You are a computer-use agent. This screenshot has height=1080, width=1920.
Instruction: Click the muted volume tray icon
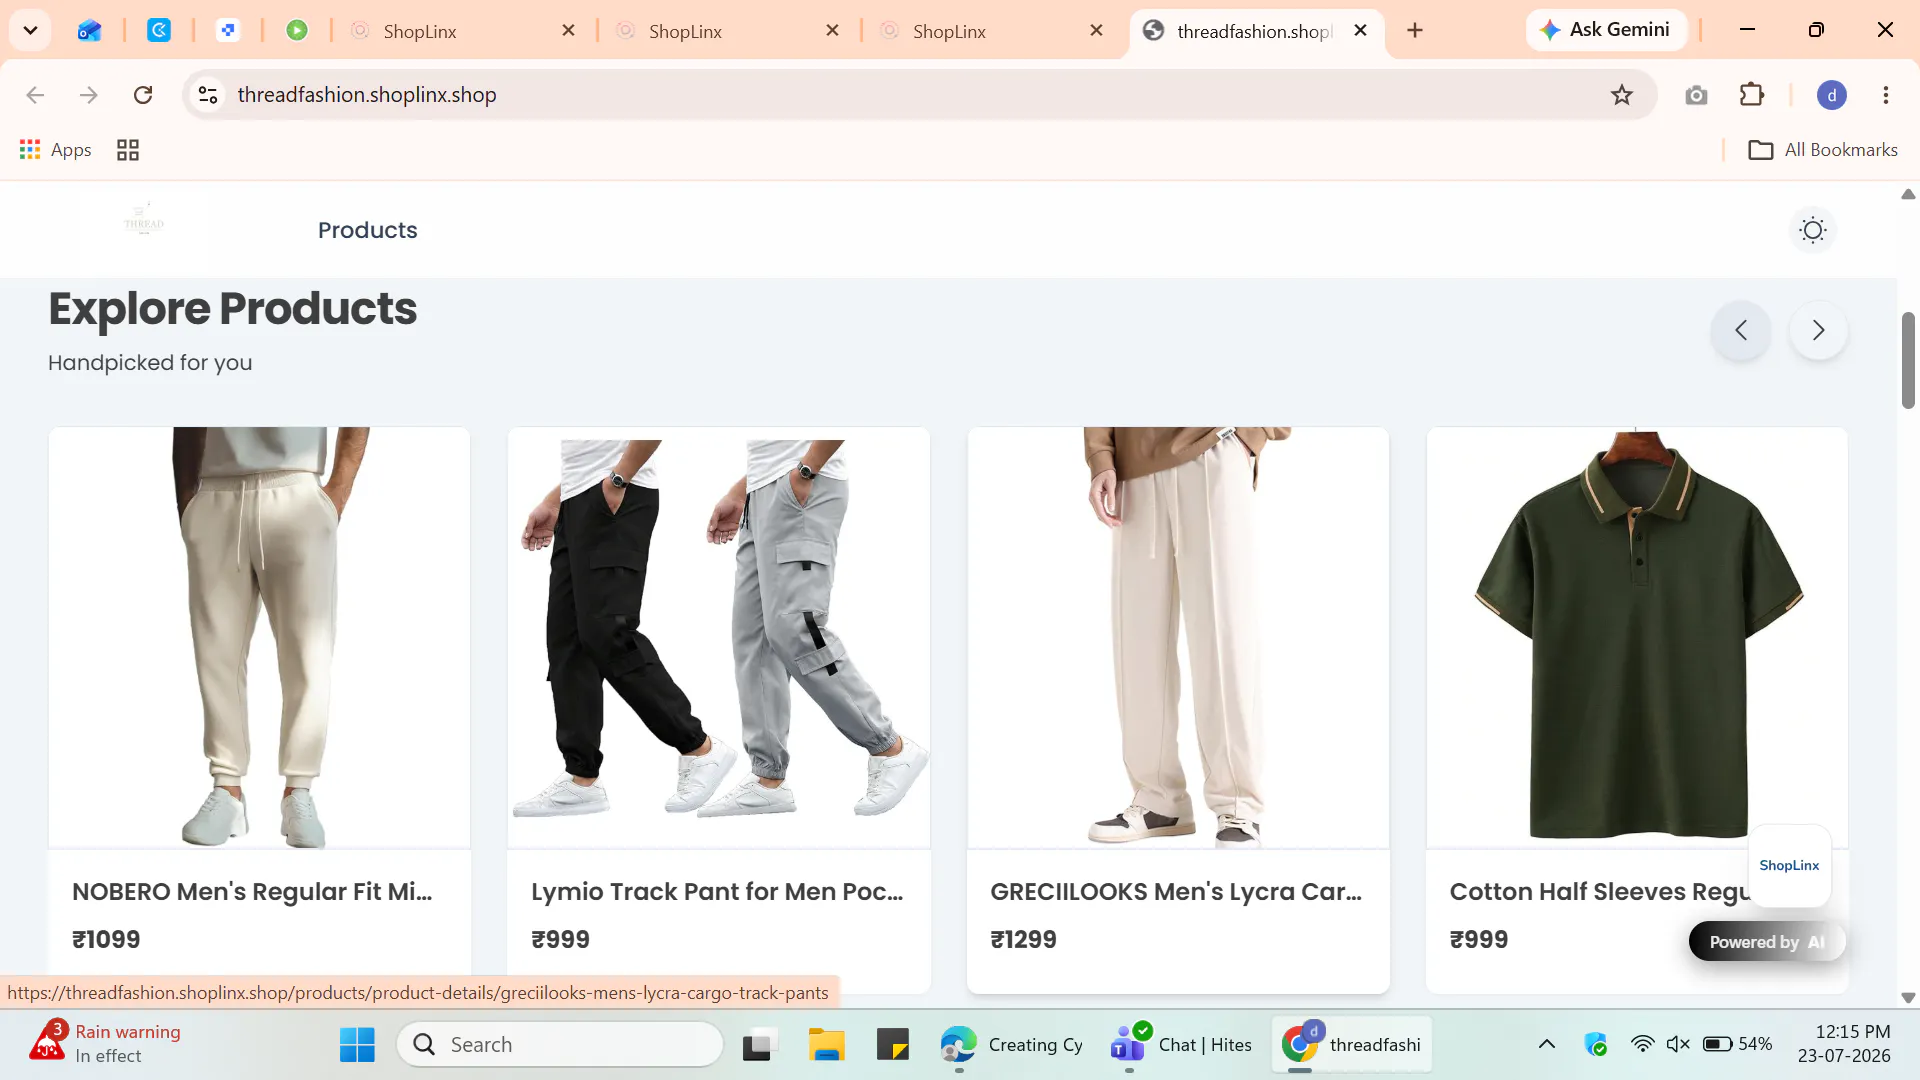[x=1678, y=1044]
